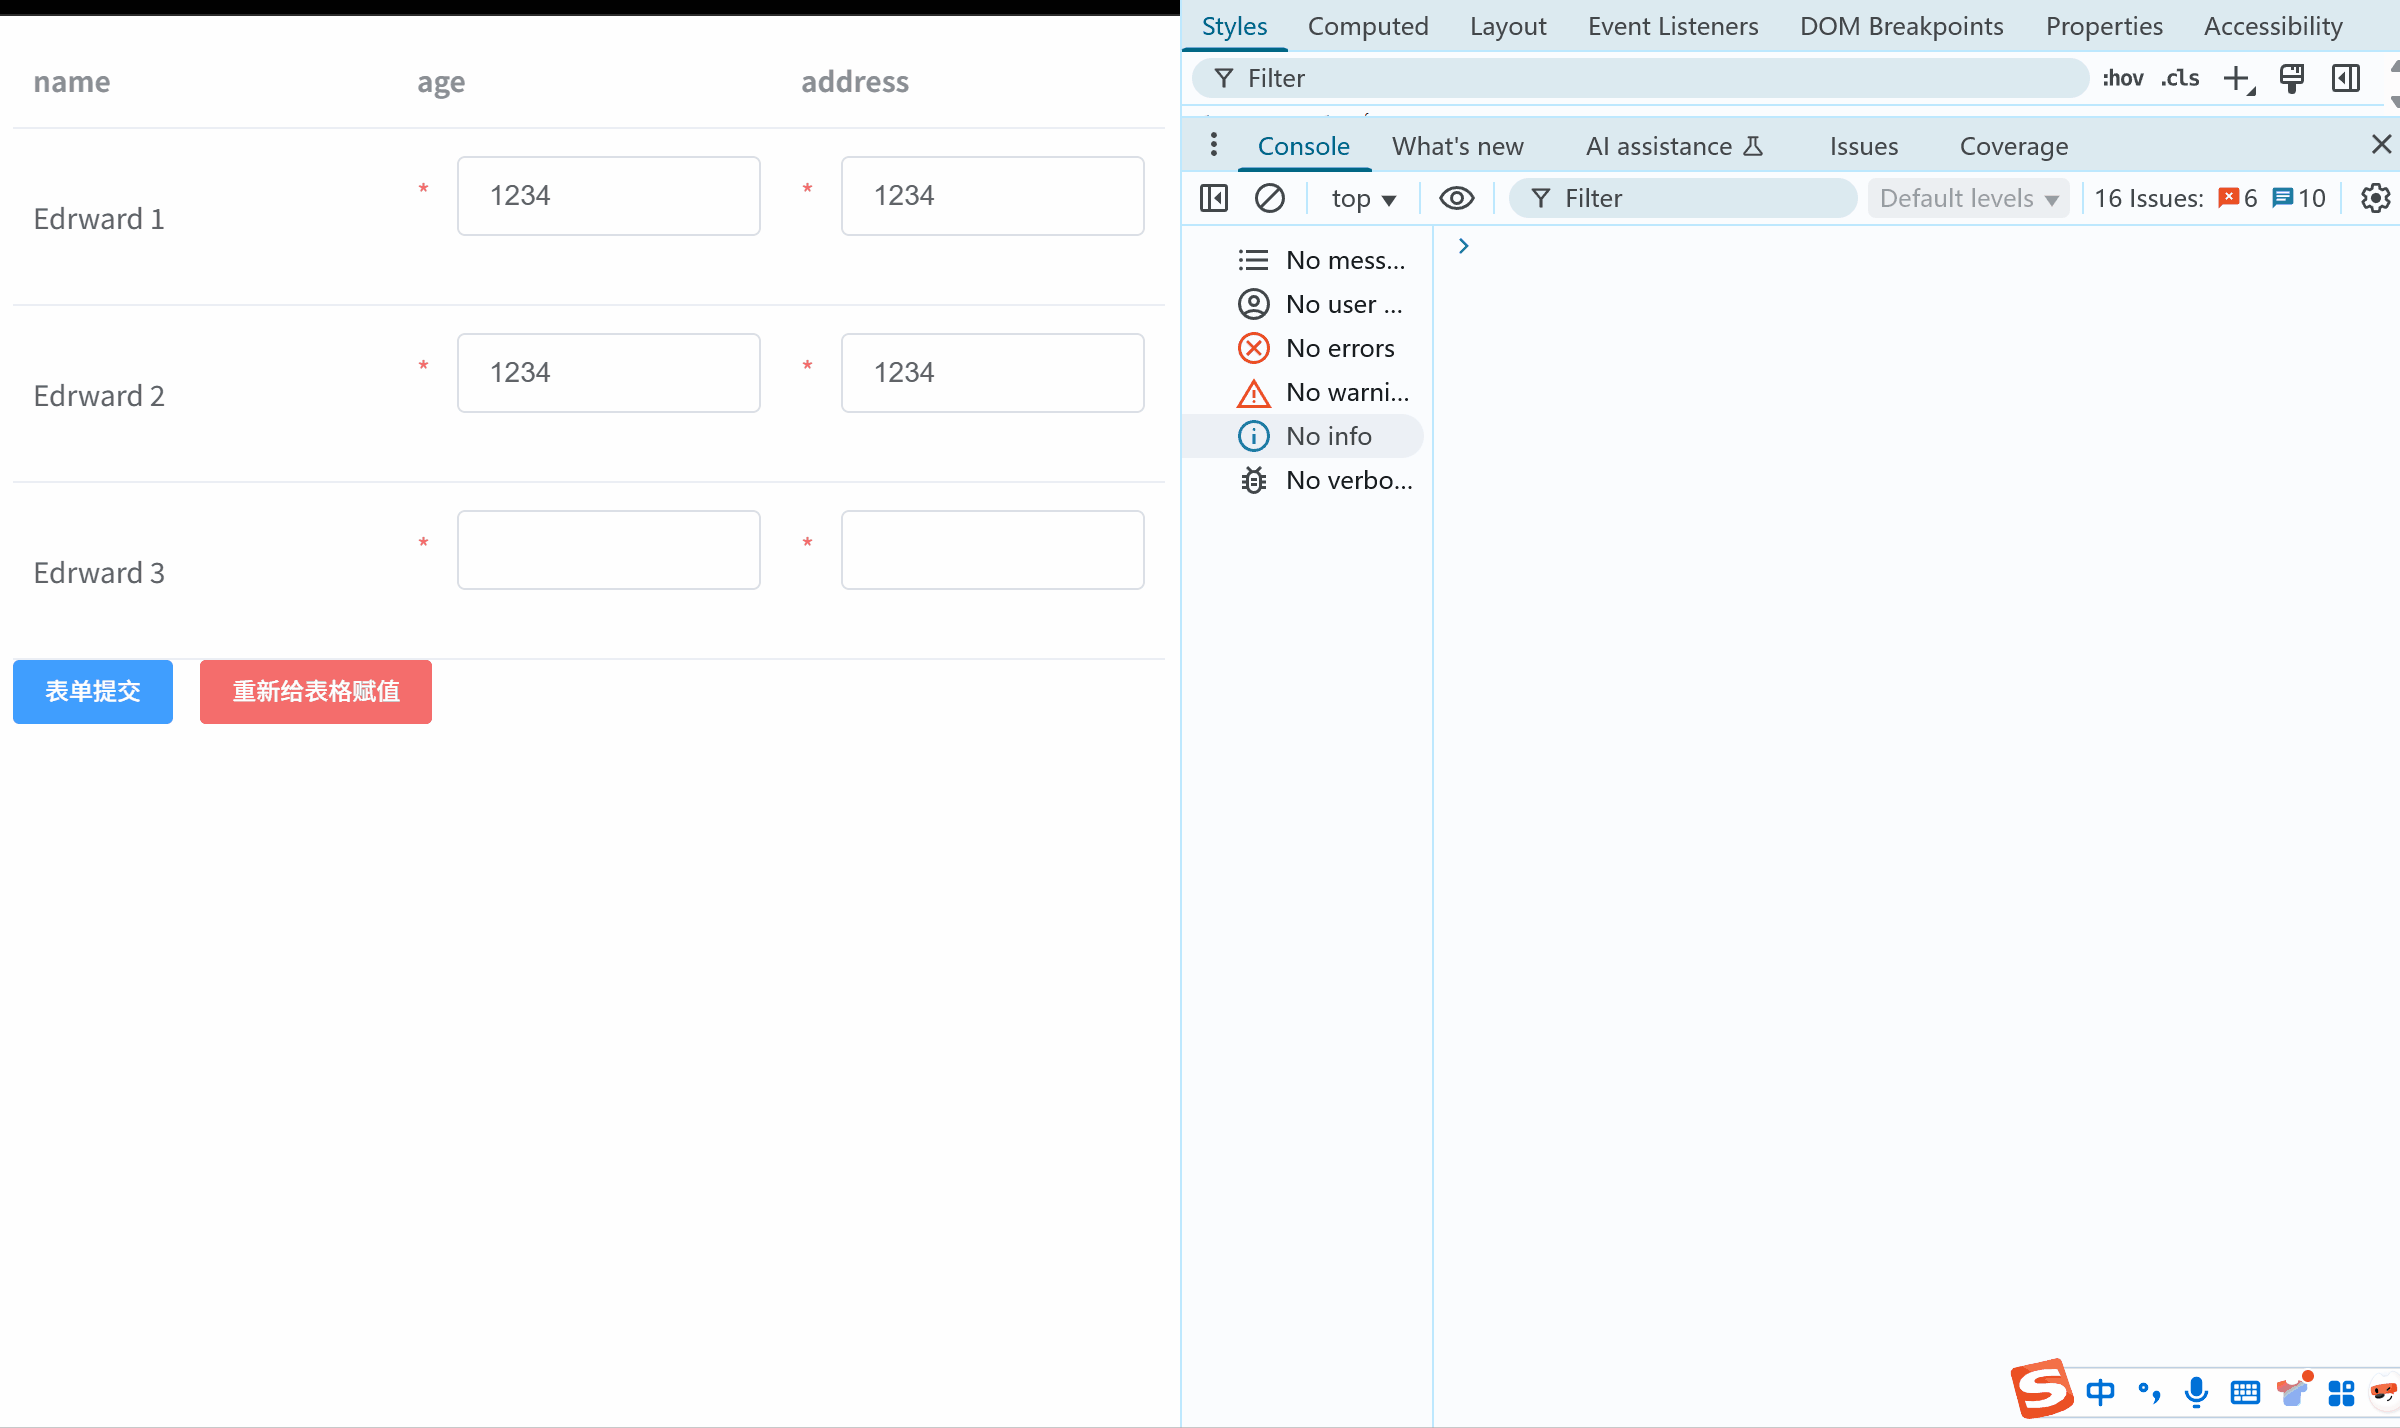2400x1428 pixels.
Task: Click the blue 表单提交 submit button
Action: (93, 691)
